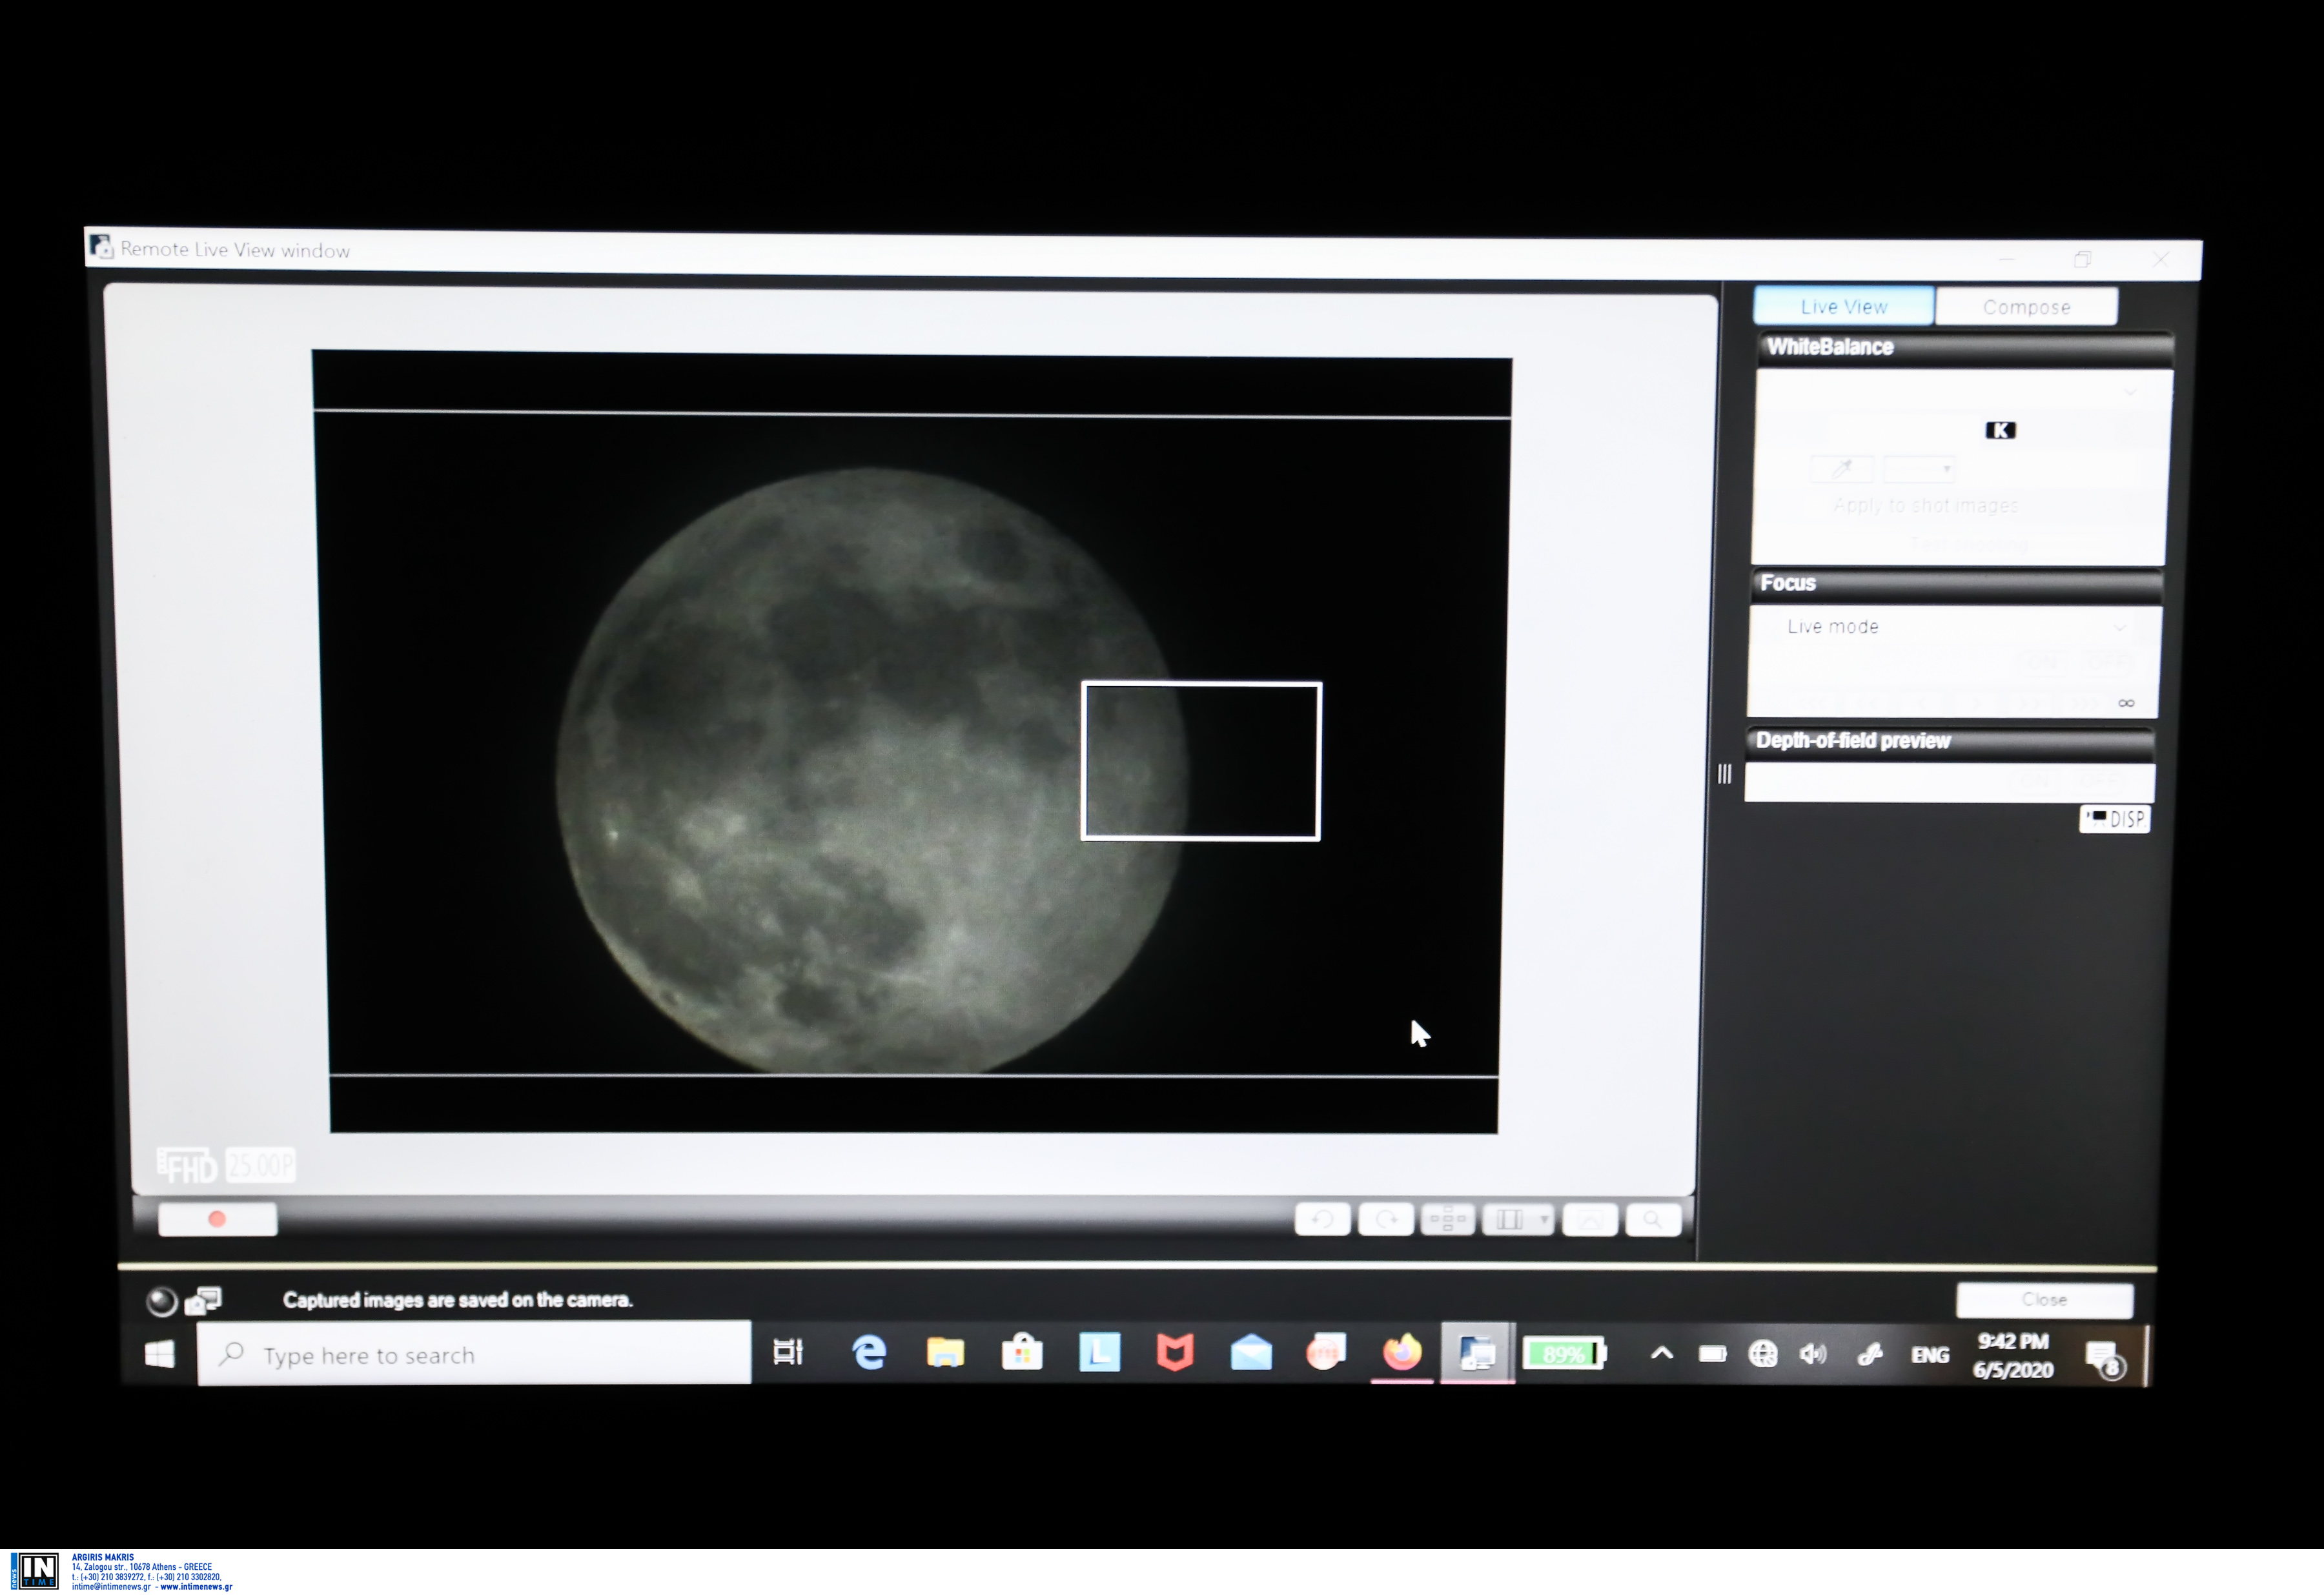
Task: Expand the white balance preset dropdown
Action: [2130, 392]
